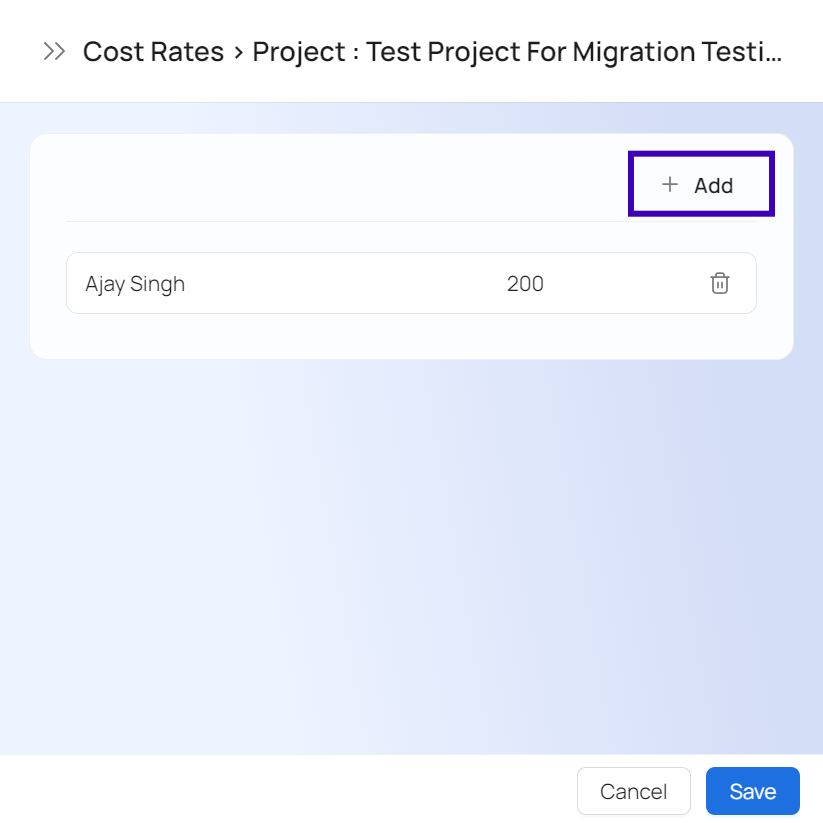Screen dimensions: 823x823
Task: Click the word 'Project' in the title
Action: (x=296, y=52)
